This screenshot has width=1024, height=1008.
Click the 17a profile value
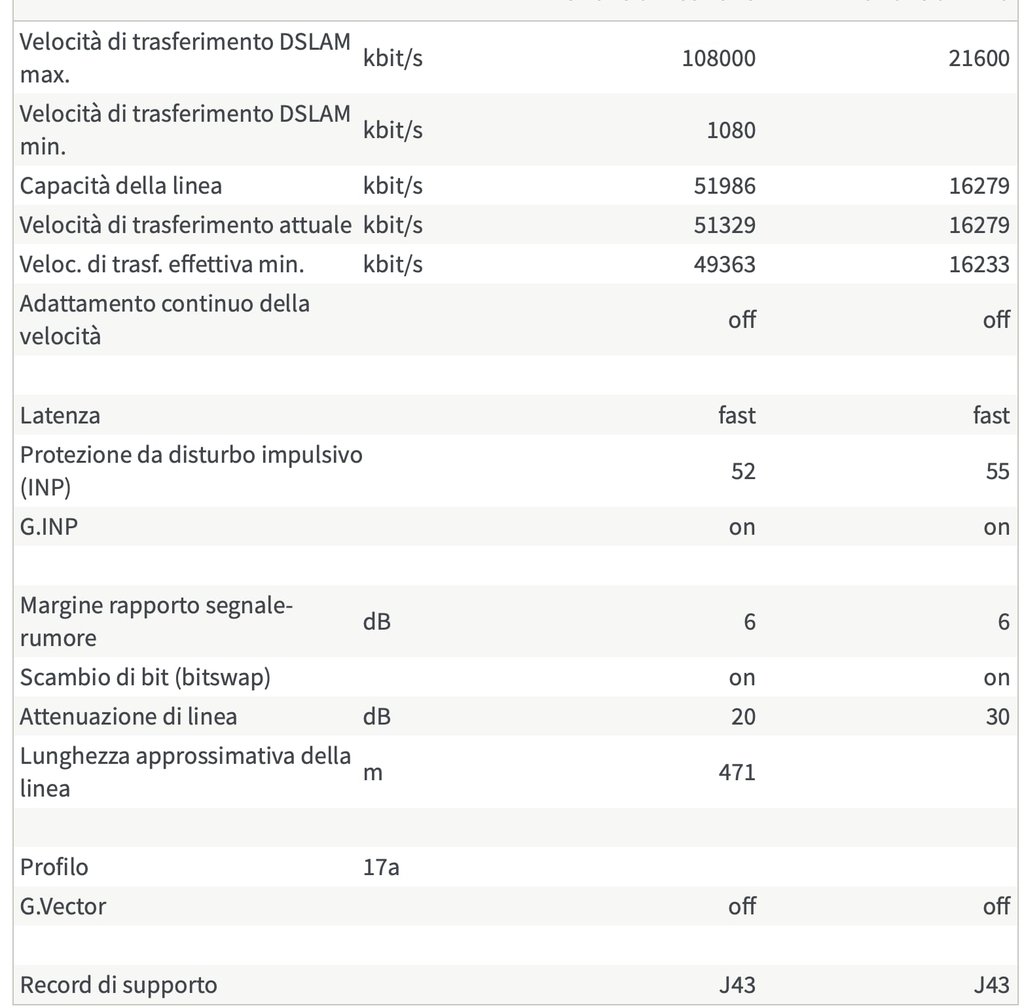(381, 867)
